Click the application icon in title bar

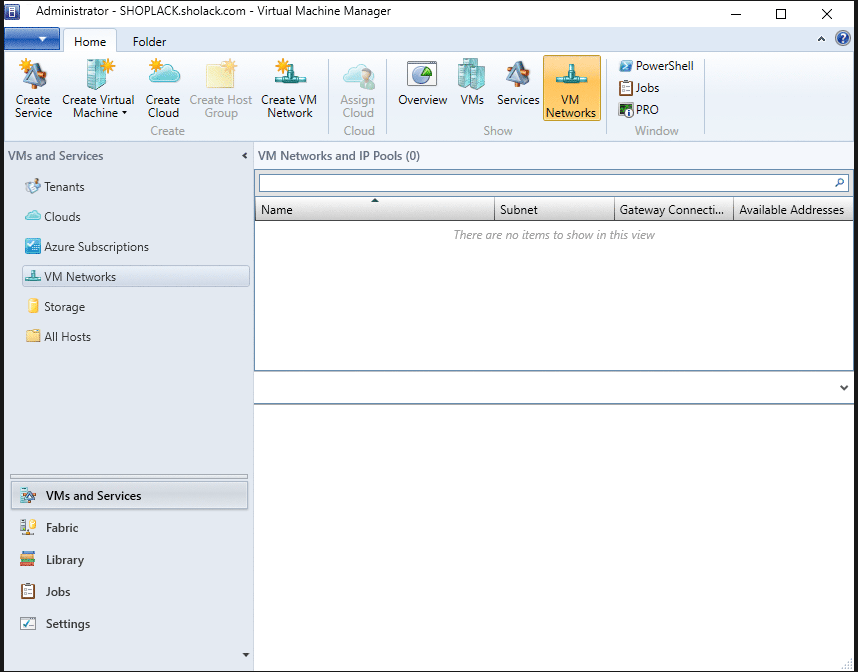pyautogui.click(x=13, y=11)
